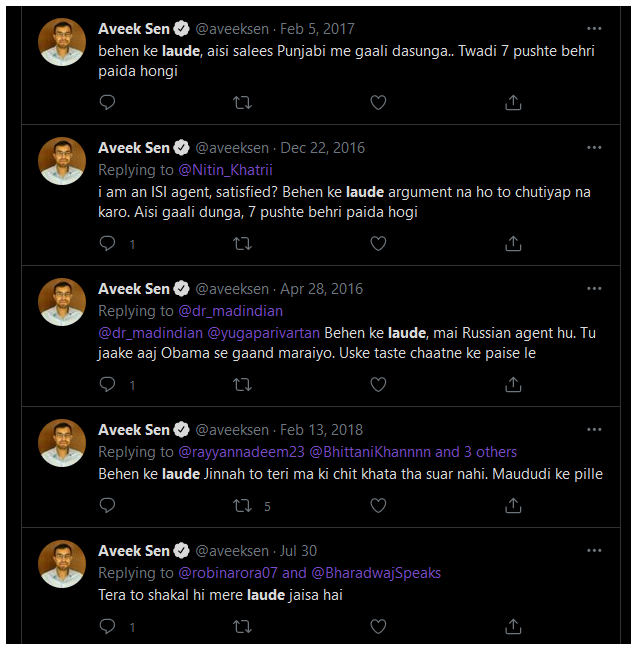This screenshot has width=637, height=650.
Task: Reply to the Feb 5, 2017 tweet
Action: [x=107, y=102]
